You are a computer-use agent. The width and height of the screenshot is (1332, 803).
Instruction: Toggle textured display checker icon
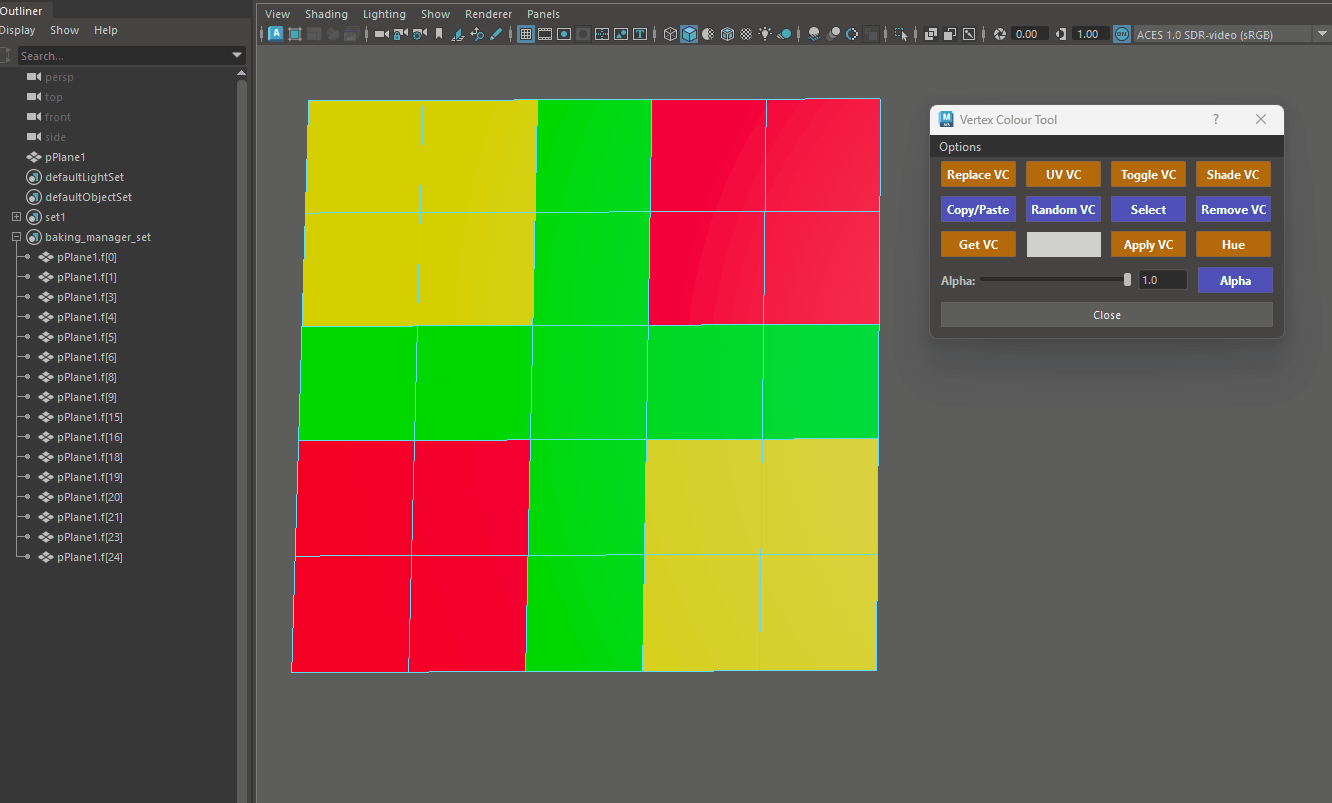[x=746, y=34]
